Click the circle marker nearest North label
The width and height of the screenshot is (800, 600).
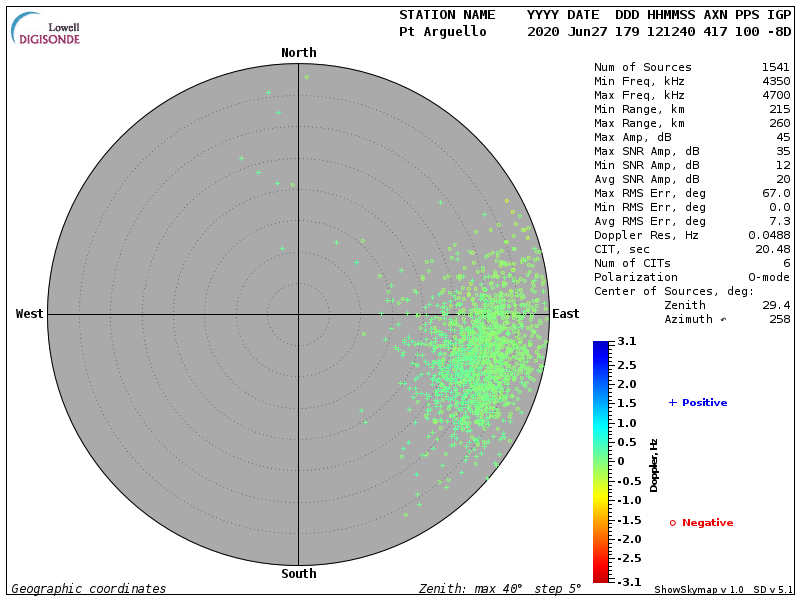pyautogui.click(x=307, y=77)
